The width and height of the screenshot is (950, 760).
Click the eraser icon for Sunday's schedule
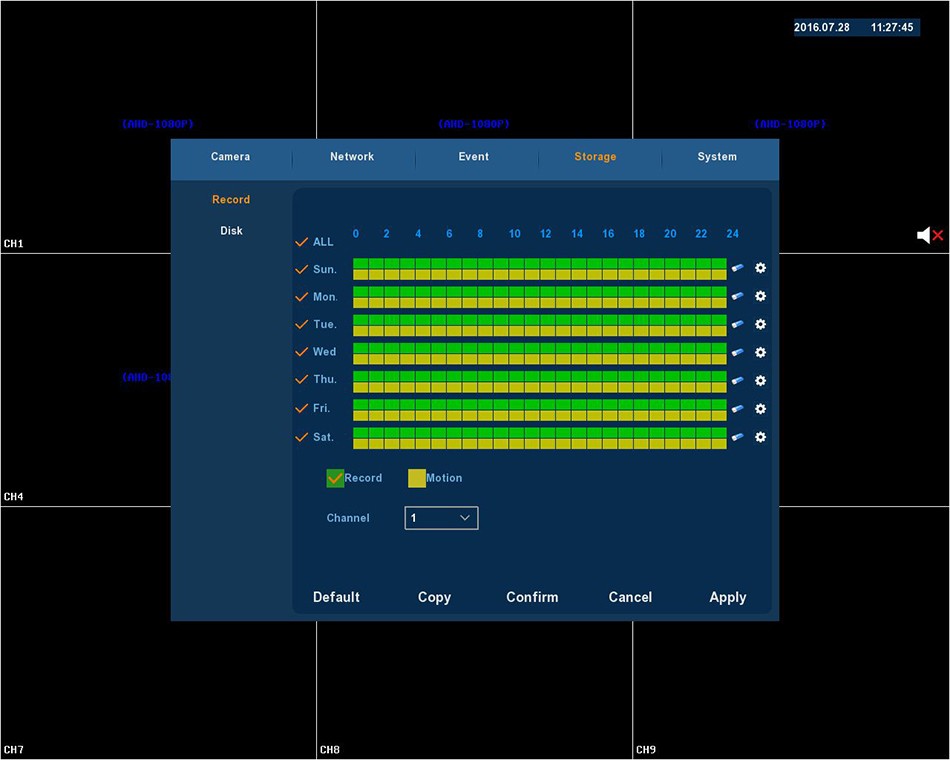[737, 269]
